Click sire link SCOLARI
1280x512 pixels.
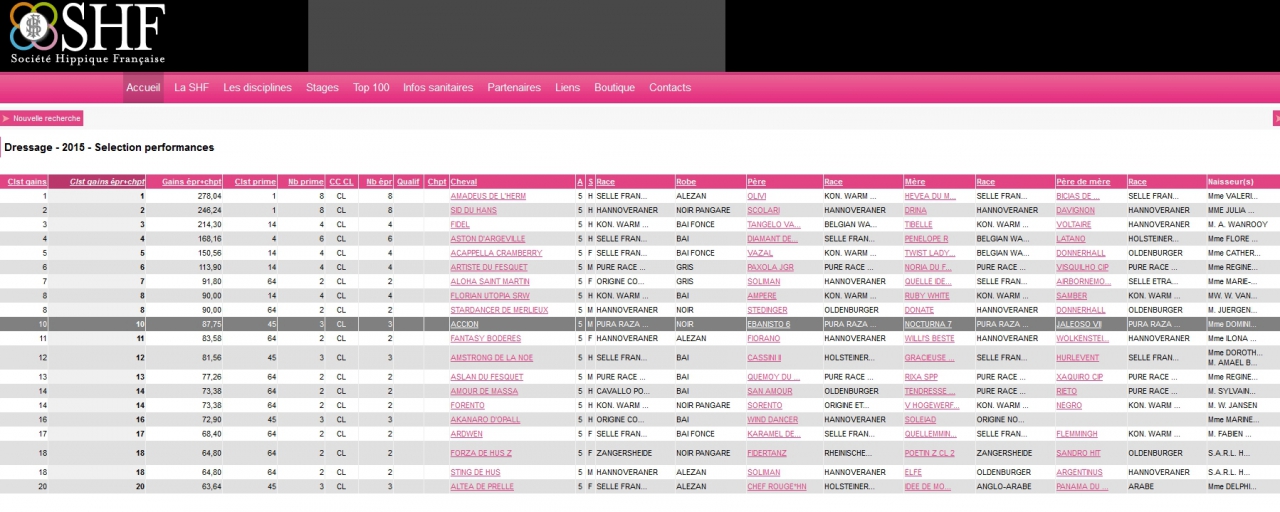[763, 211]
